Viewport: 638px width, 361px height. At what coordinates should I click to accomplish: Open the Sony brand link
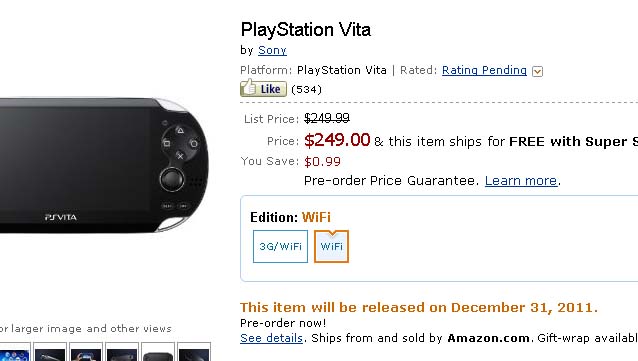click(272, 50)
